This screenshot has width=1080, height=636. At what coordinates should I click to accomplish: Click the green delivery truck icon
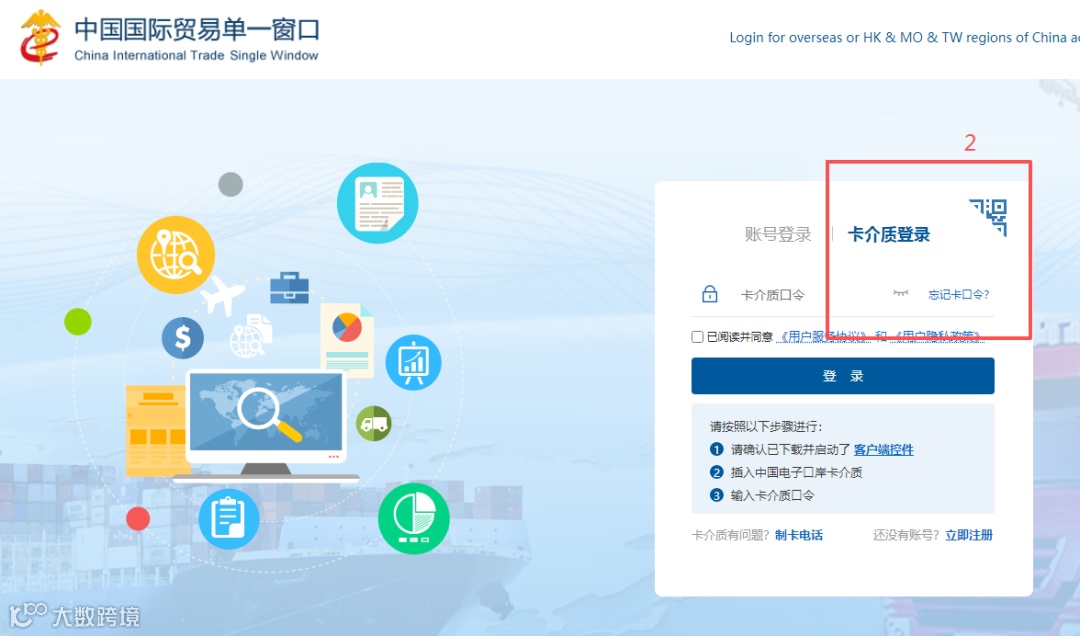tap(374, 423)
